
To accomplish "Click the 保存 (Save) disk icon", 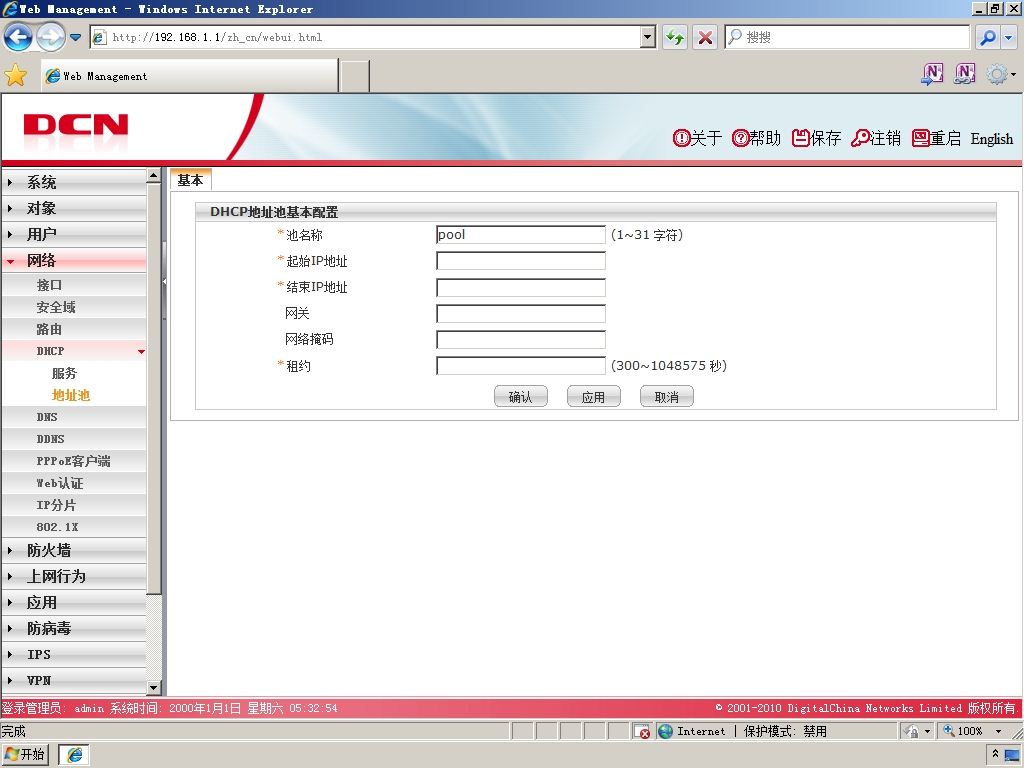I will click(800, 138).
